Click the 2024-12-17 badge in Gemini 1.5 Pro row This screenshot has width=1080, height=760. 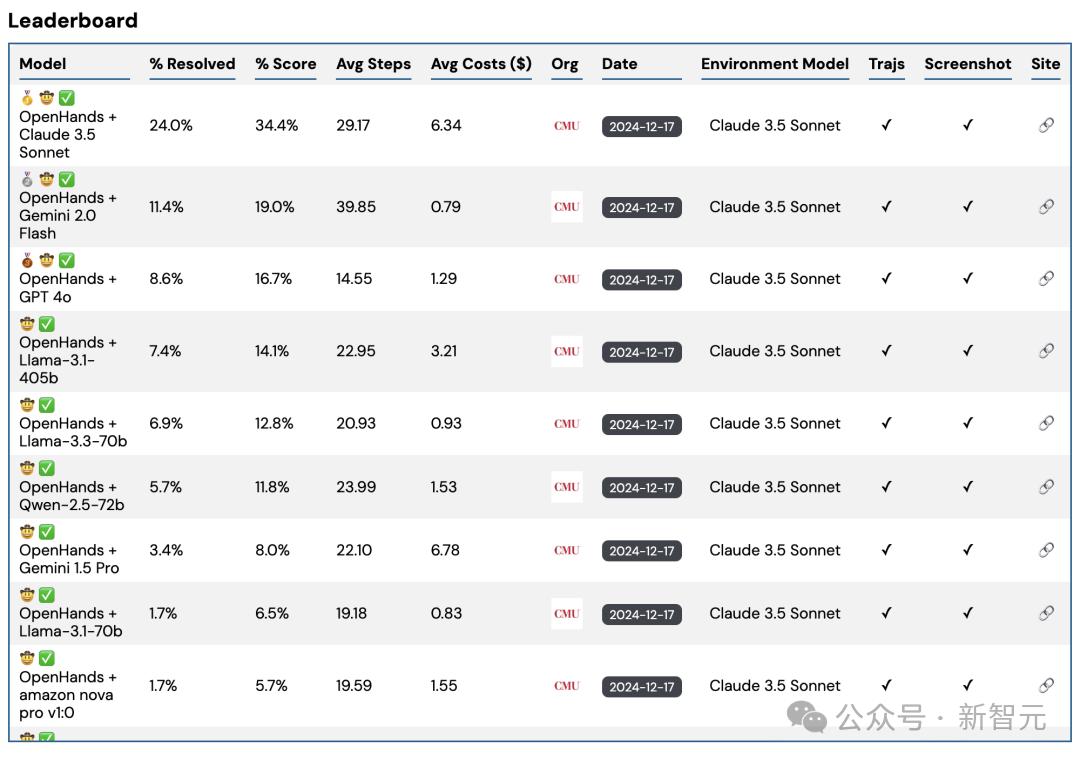tap(641, 551)
